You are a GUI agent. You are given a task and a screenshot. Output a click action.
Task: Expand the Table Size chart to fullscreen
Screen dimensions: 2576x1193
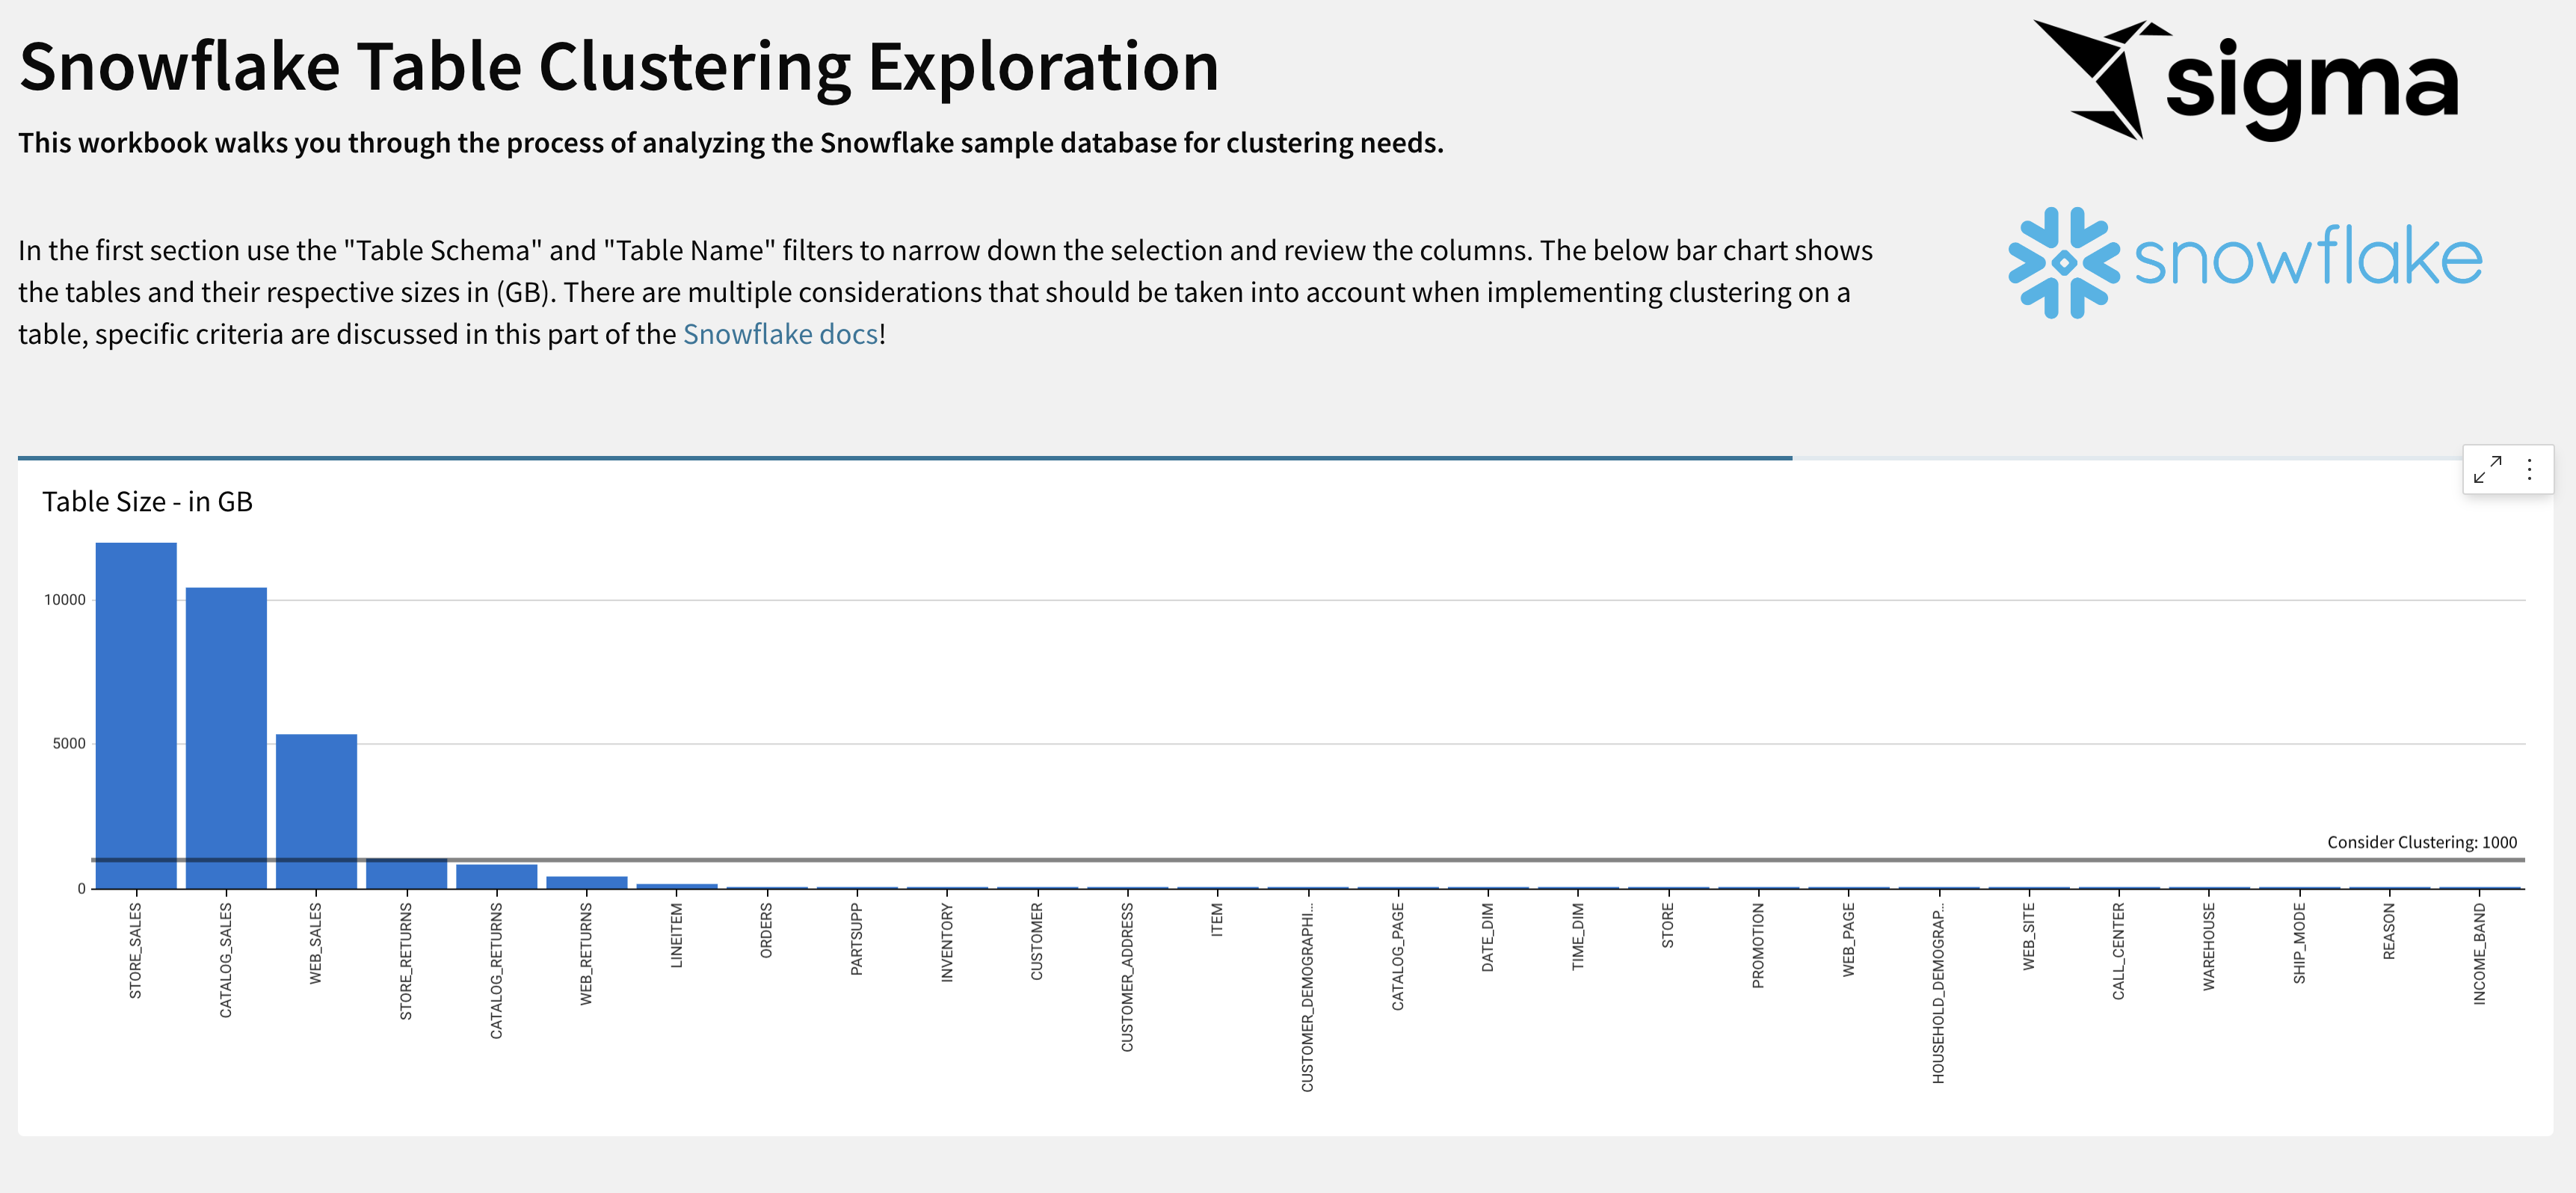point(2487,469)
